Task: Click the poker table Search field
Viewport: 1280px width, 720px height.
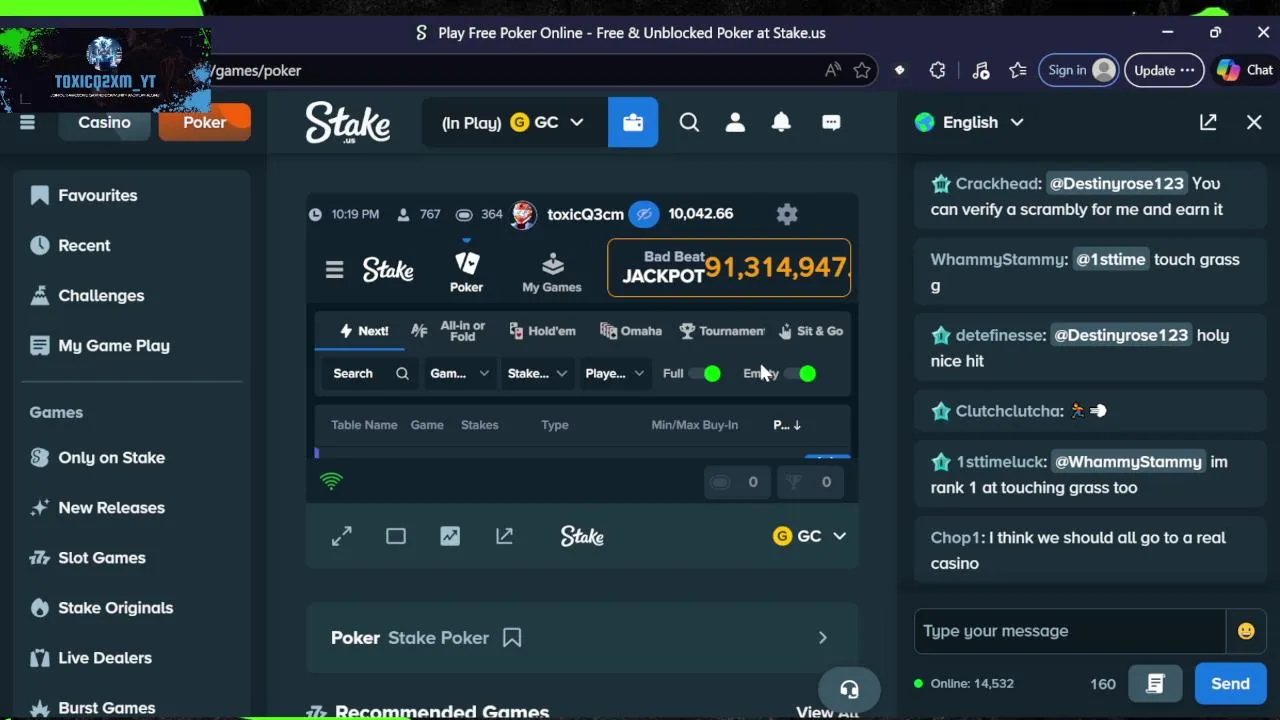Action: (370, 373)
